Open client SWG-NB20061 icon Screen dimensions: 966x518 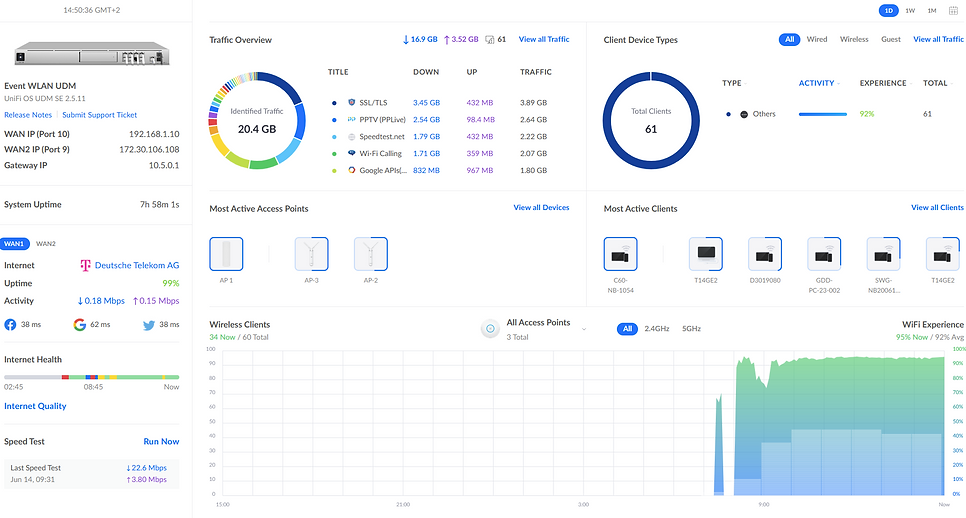[x=883, y=254]
